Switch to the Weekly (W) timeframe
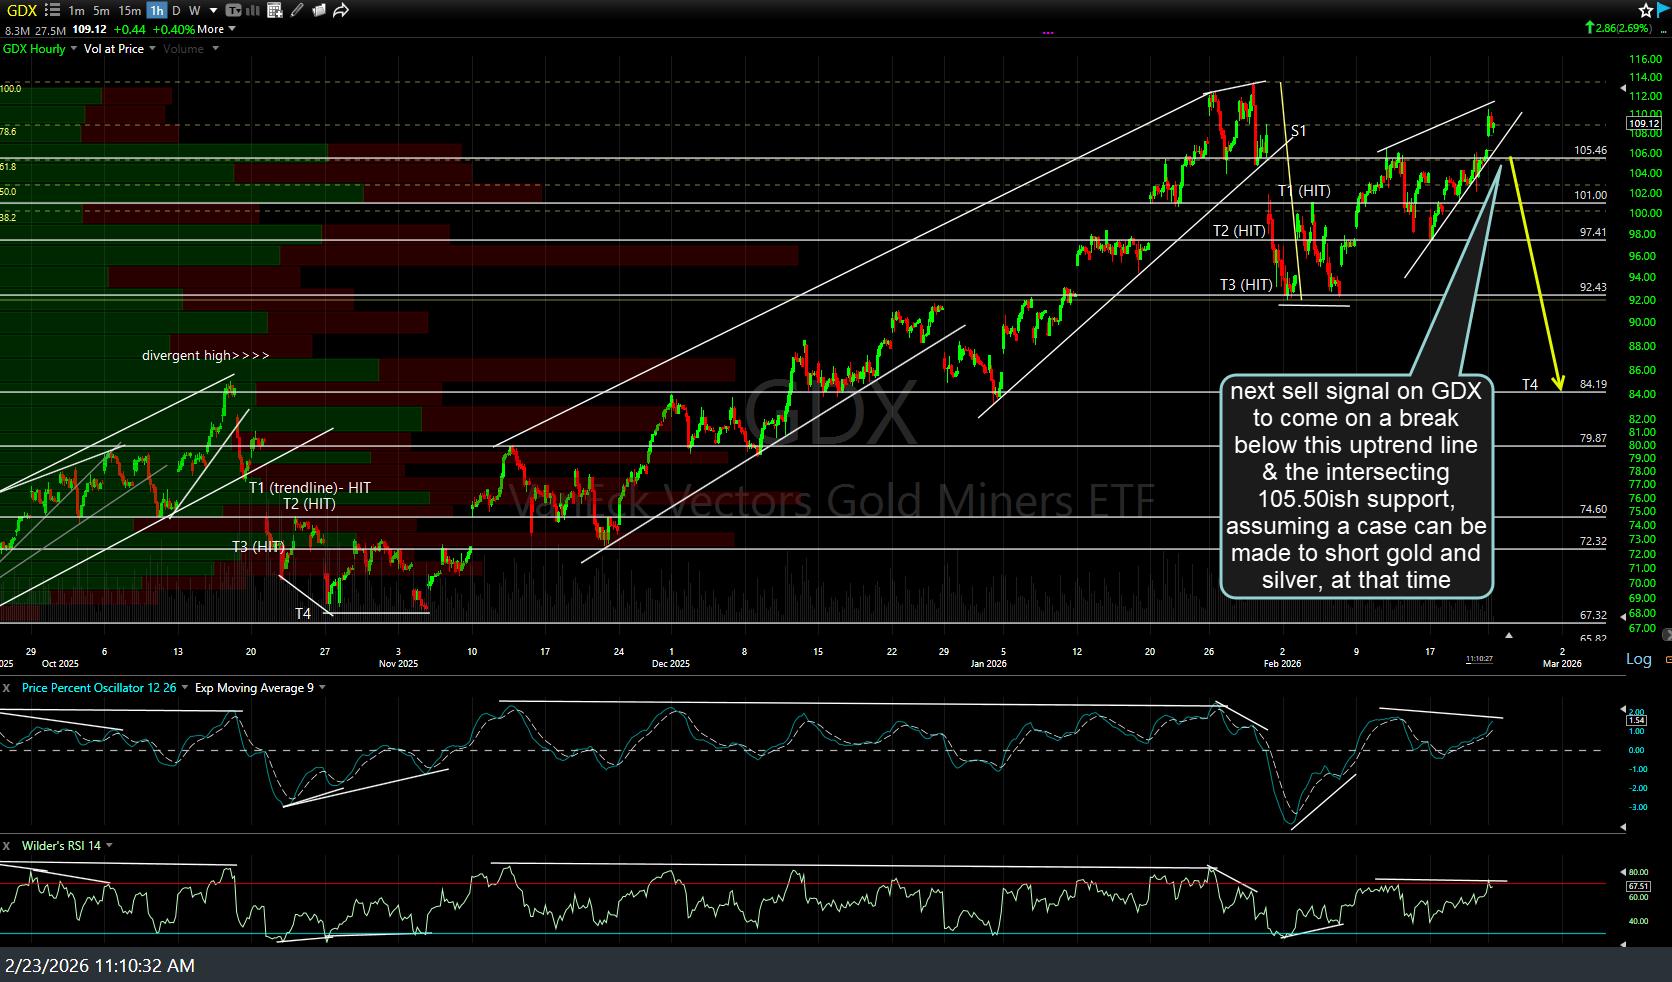1672x982 pixels. tap(194, 11)
